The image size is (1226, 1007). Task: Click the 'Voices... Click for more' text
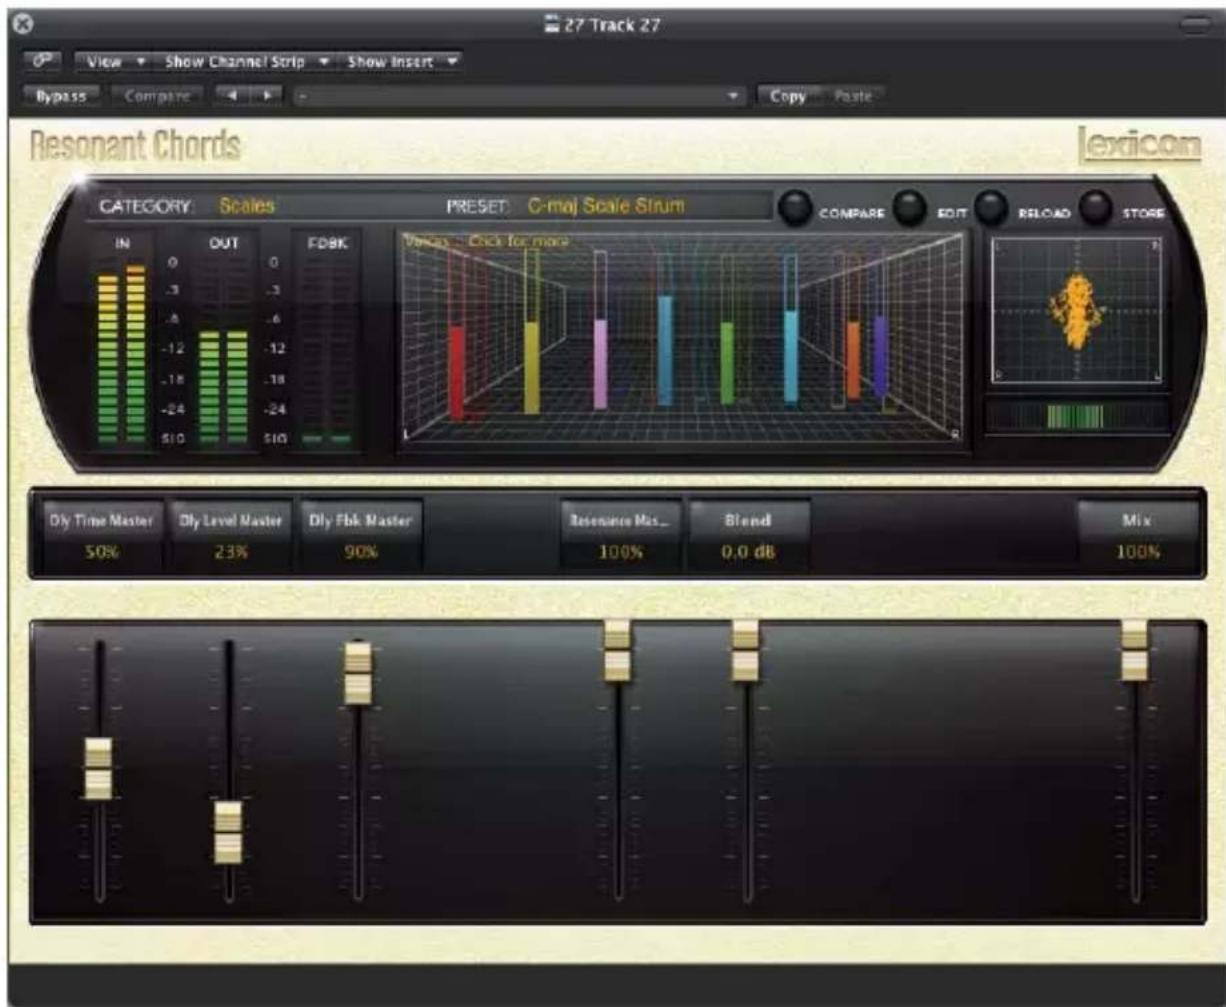point(487,242)
